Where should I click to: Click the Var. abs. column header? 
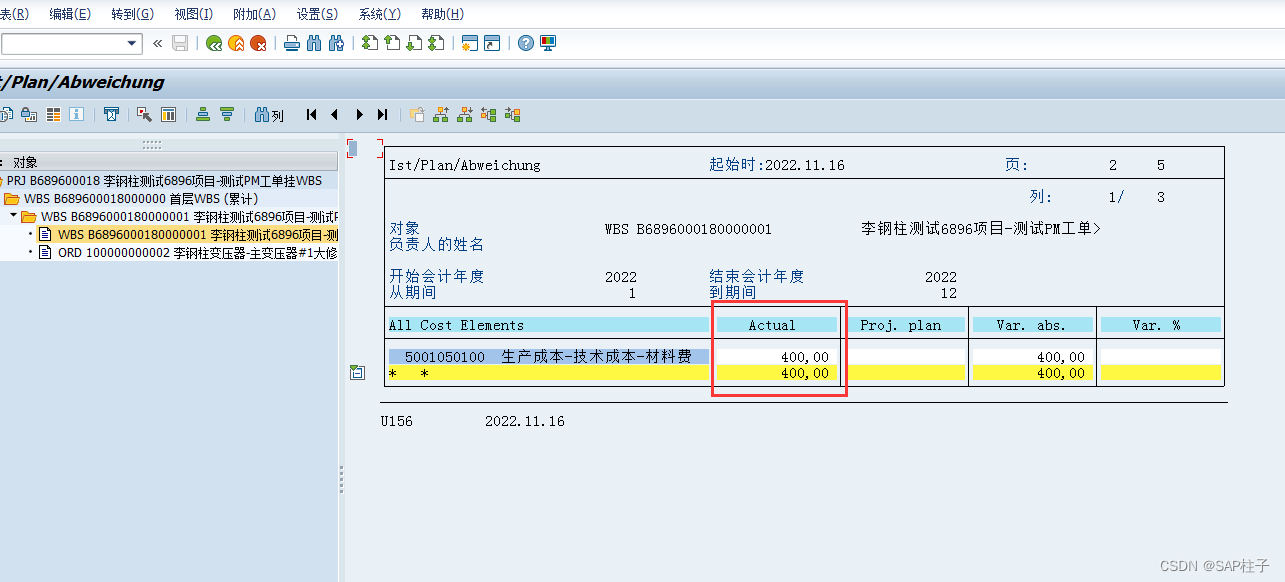1032,325
